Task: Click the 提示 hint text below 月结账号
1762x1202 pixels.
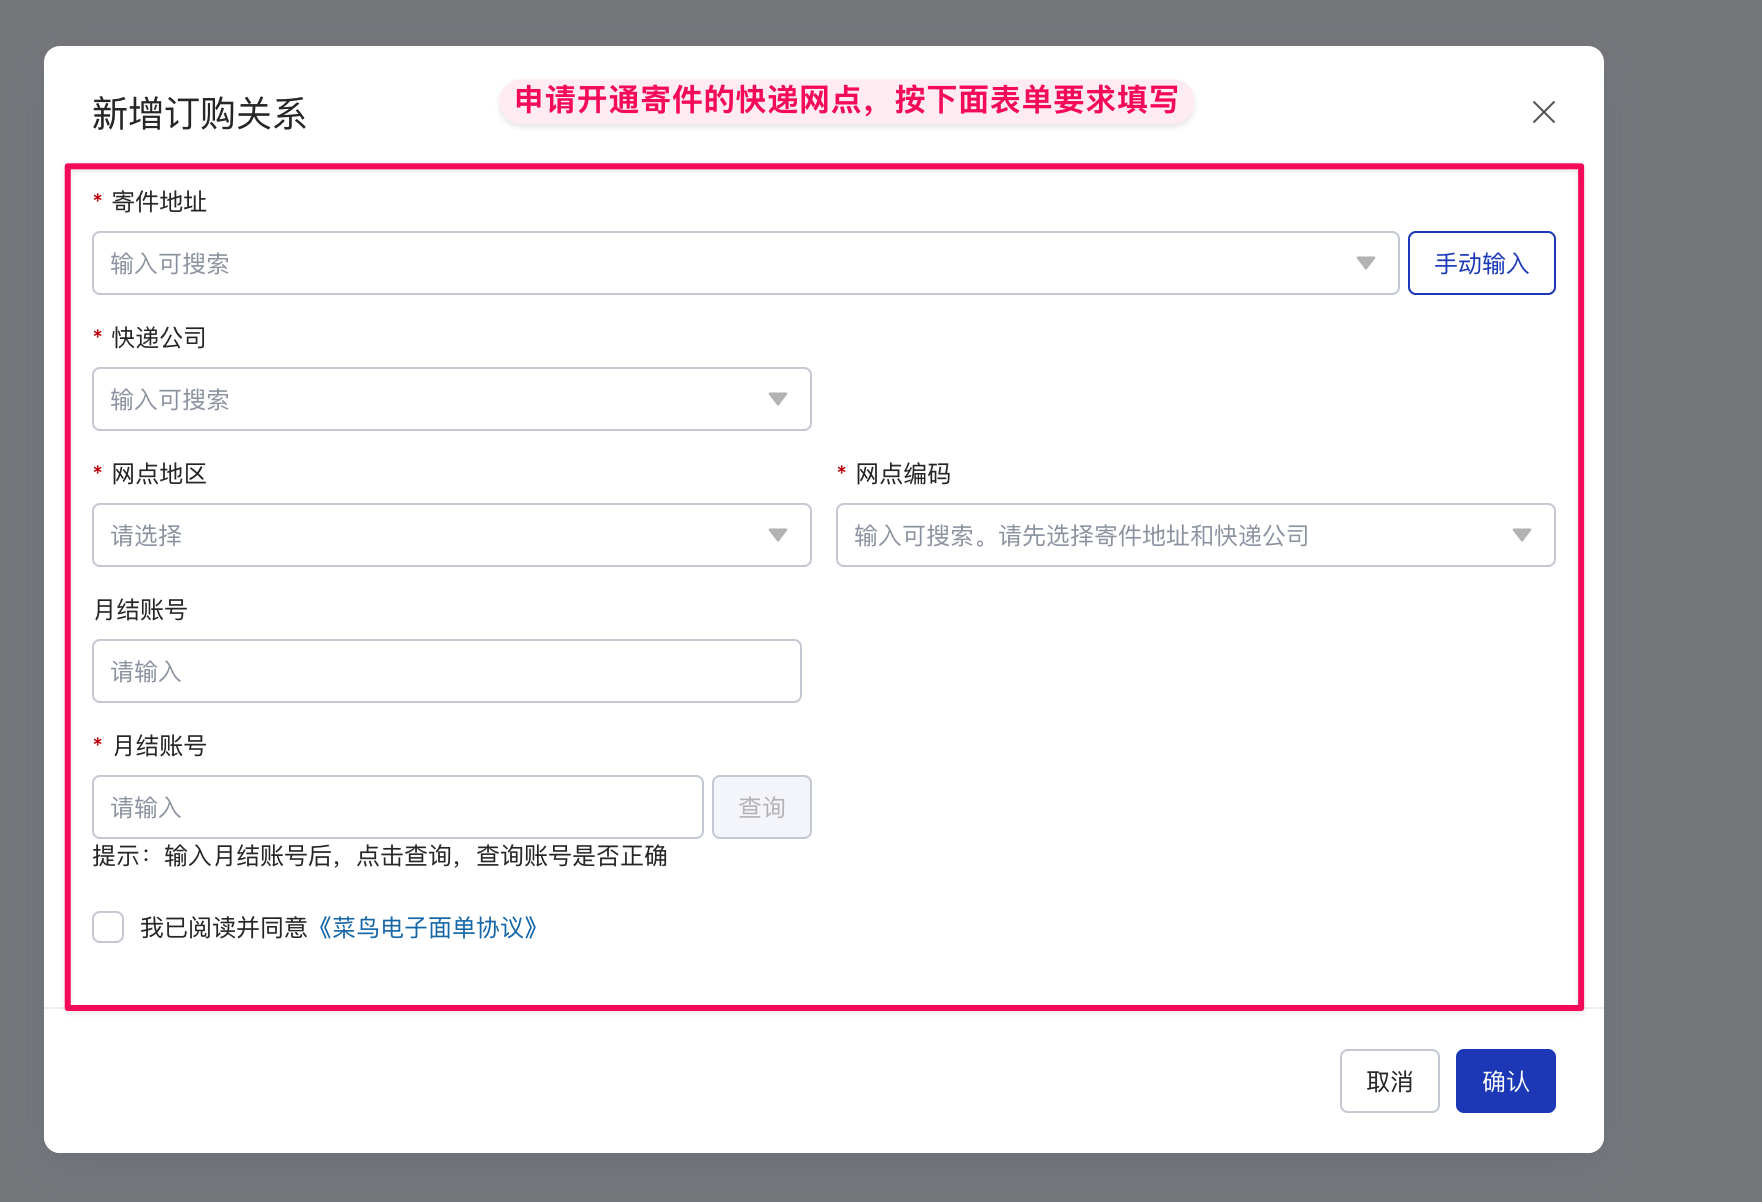Action: 380,856
